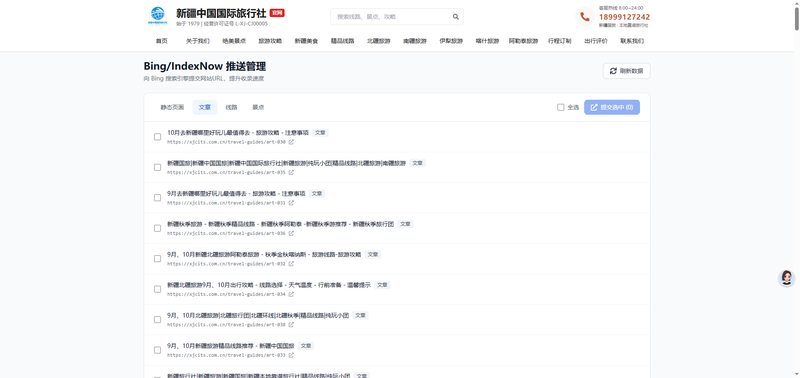
Task: Click URL text ending in art-036
Action: [x=227, y=234]
